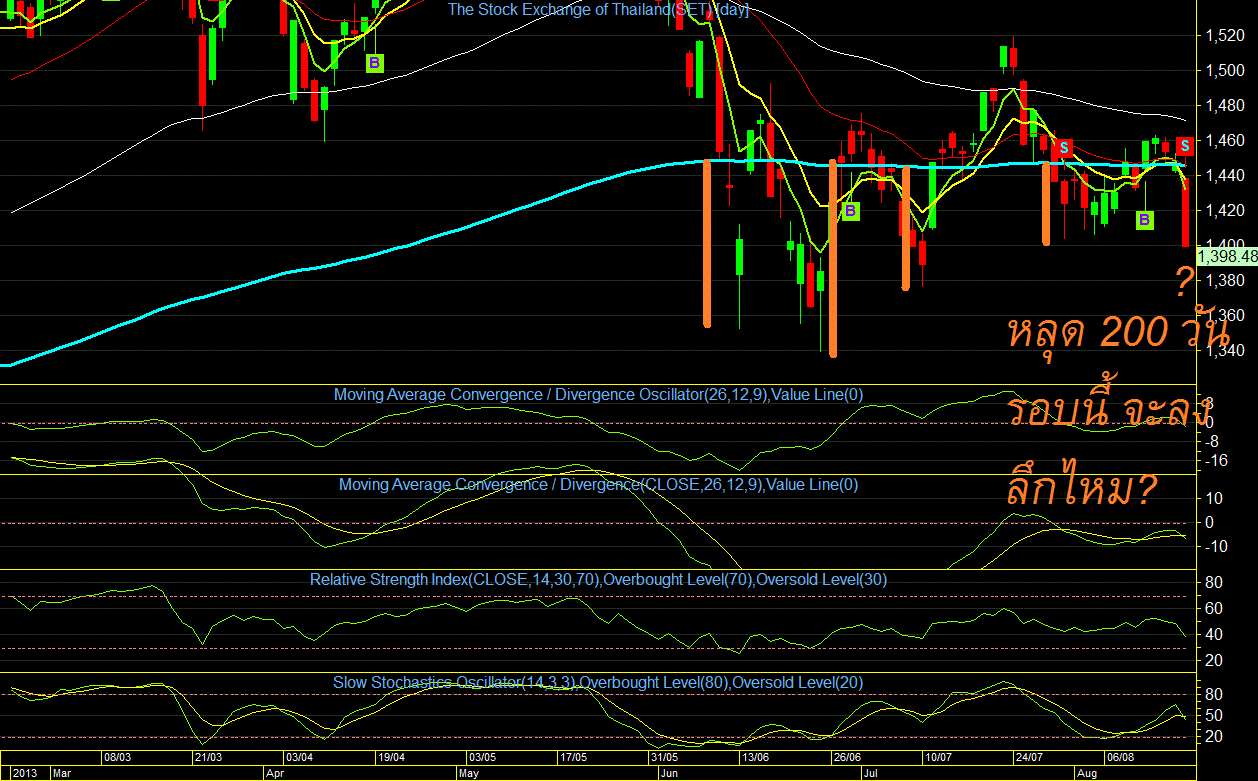This screenshot has height=781, width=1258.
Task: Click the 1,480 price axis label
Action: [x=1223, y=106]
